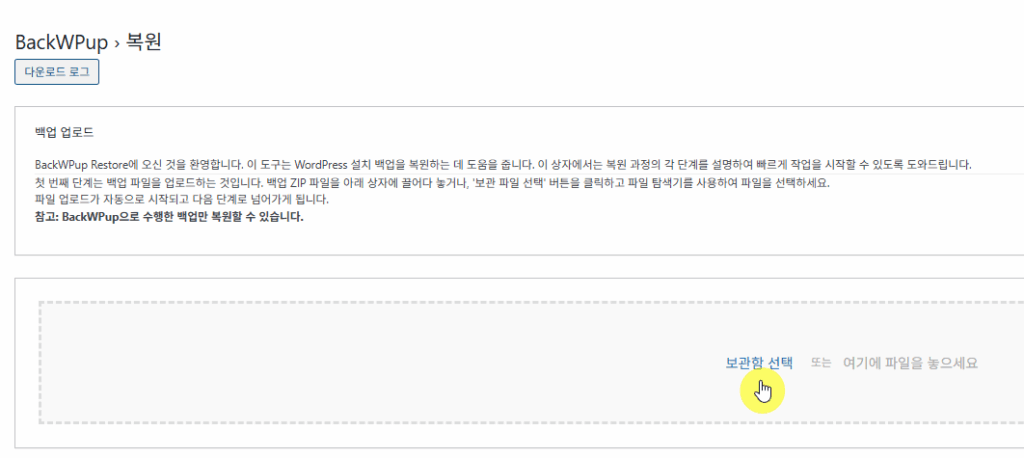Click the word WordPress in the description
The image size is (1024, 458).
click(321, 163)
